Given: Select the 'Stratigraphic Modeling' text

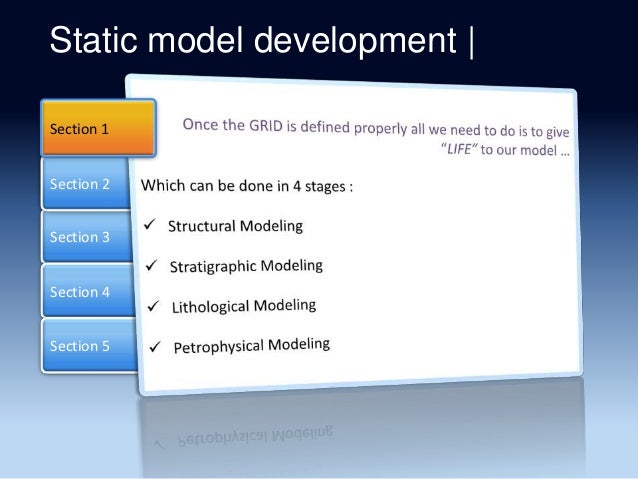Looking at the screenshot, I should [246, 266].
